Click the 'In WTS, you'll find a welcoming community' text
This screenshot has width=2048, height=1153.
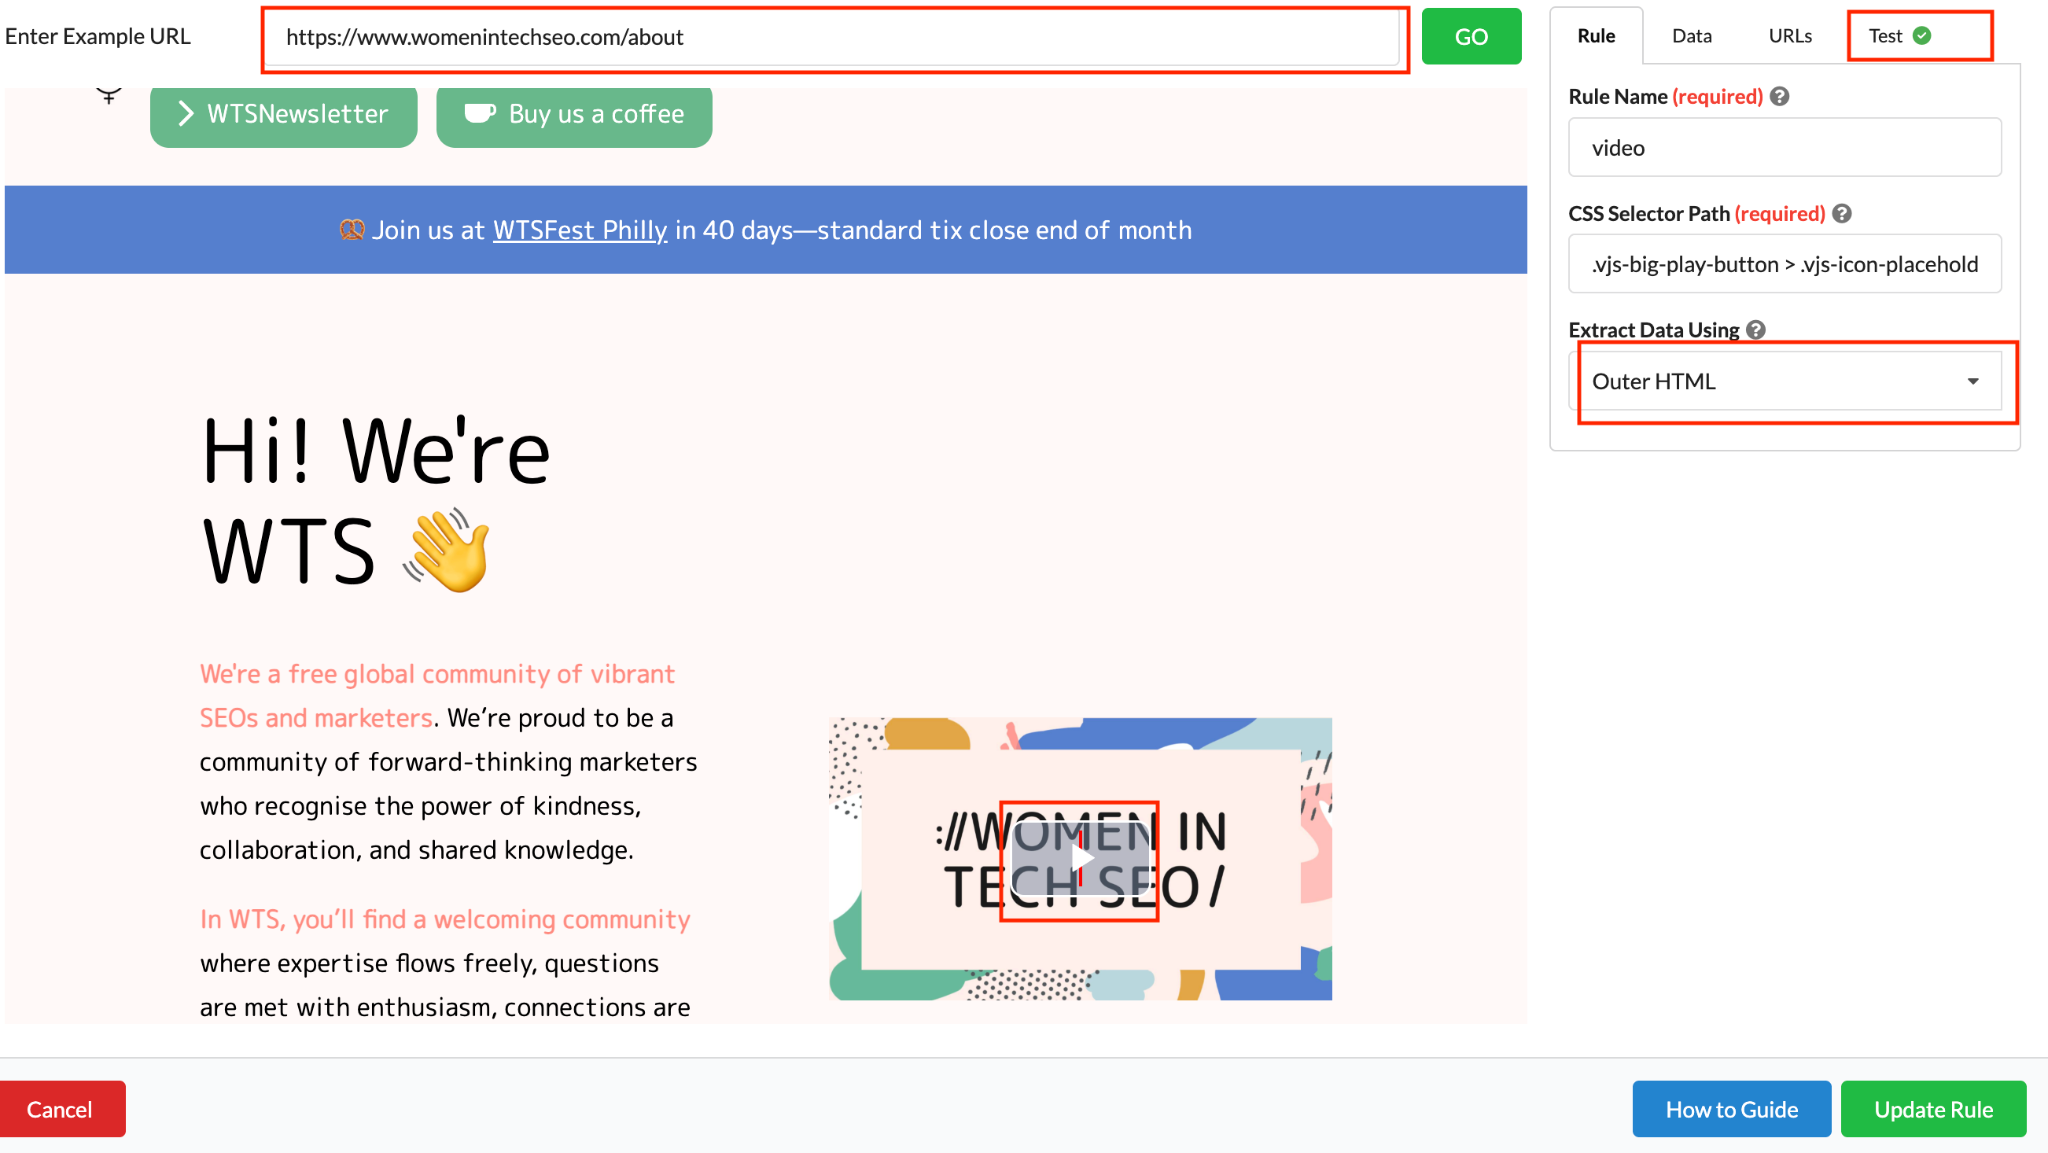click(x=445, y=919)
